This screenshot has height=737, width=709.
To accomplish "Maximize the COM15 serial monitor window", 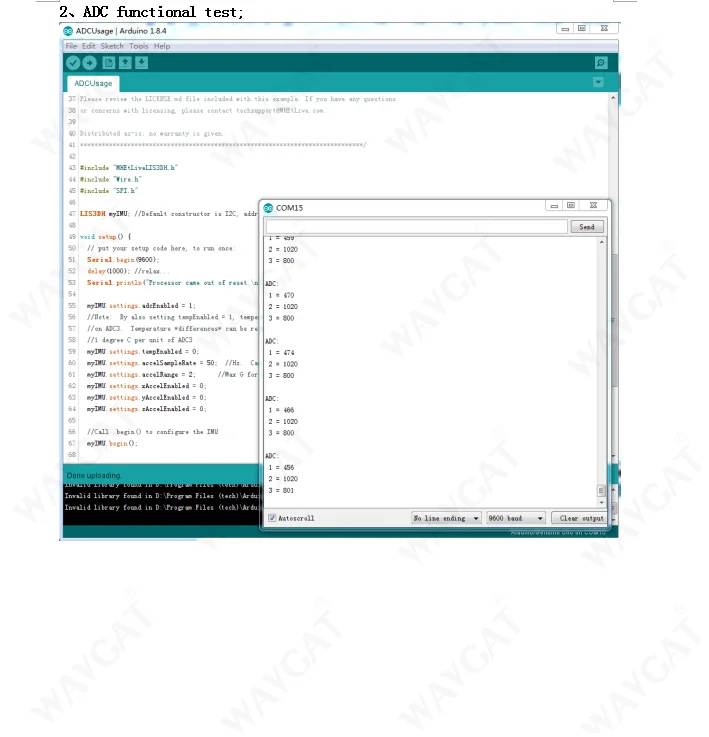I will 571,205.
